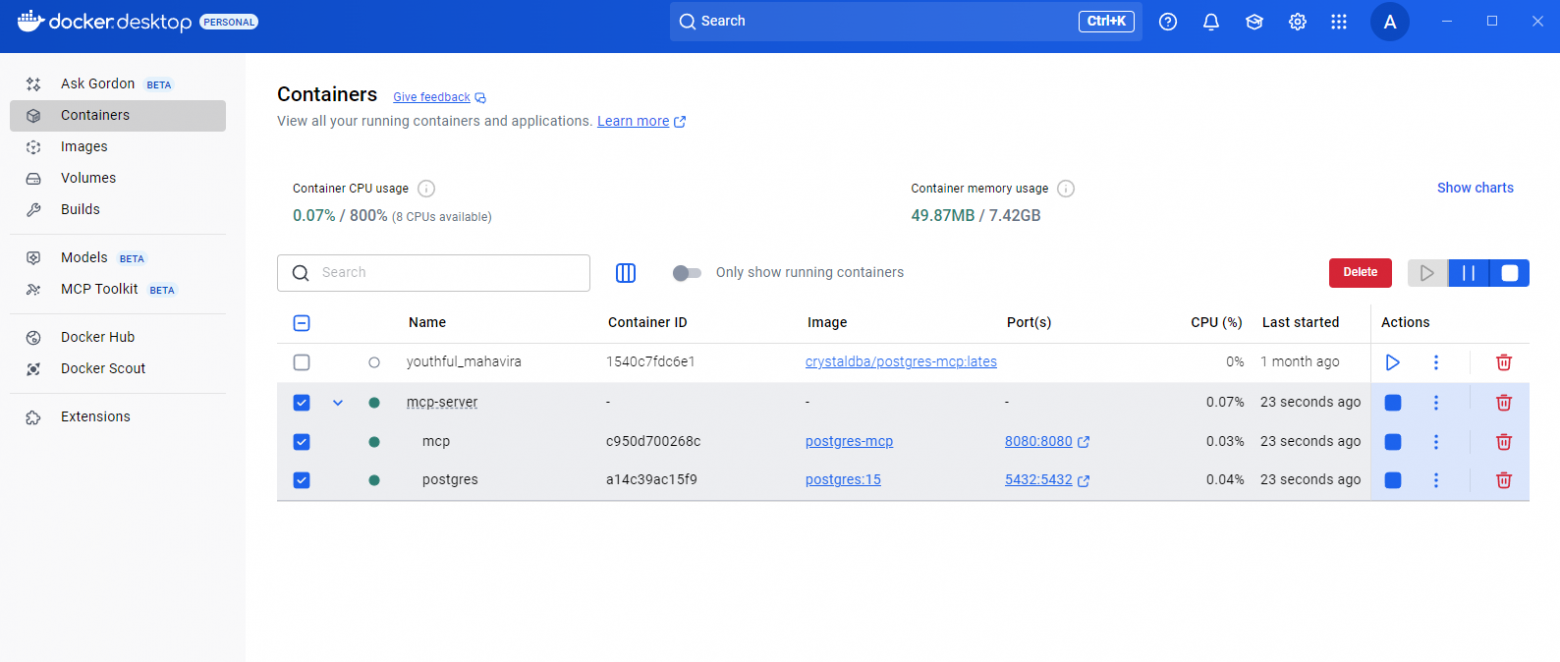Stop the postgres container using stop icon

tap(1393, 480)
